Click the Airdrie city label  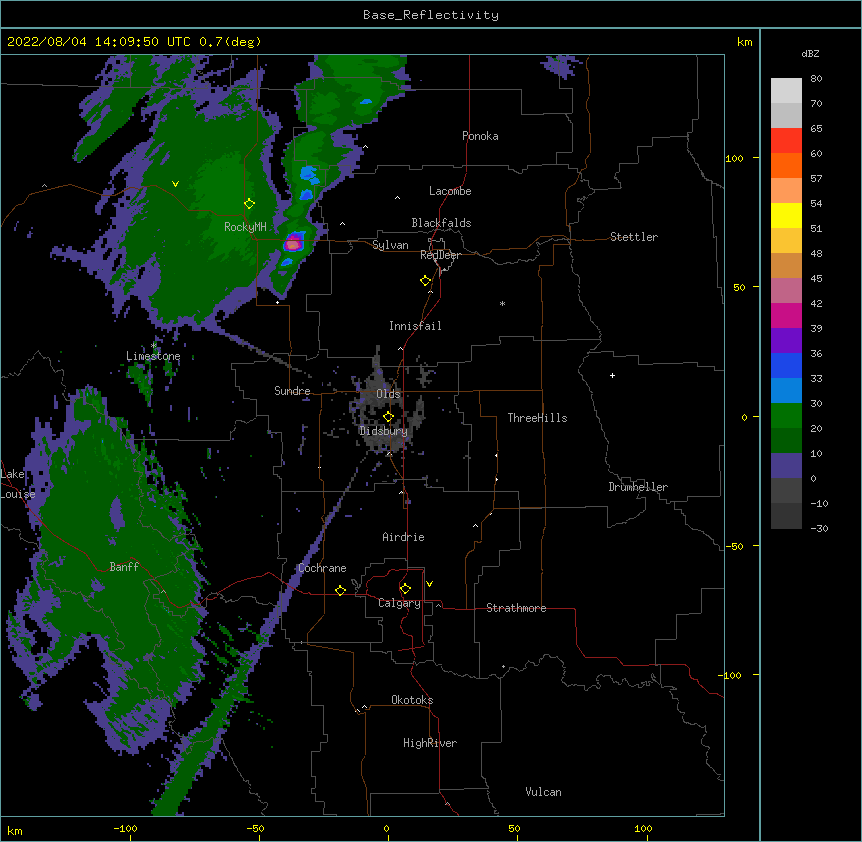click(403, 537)
